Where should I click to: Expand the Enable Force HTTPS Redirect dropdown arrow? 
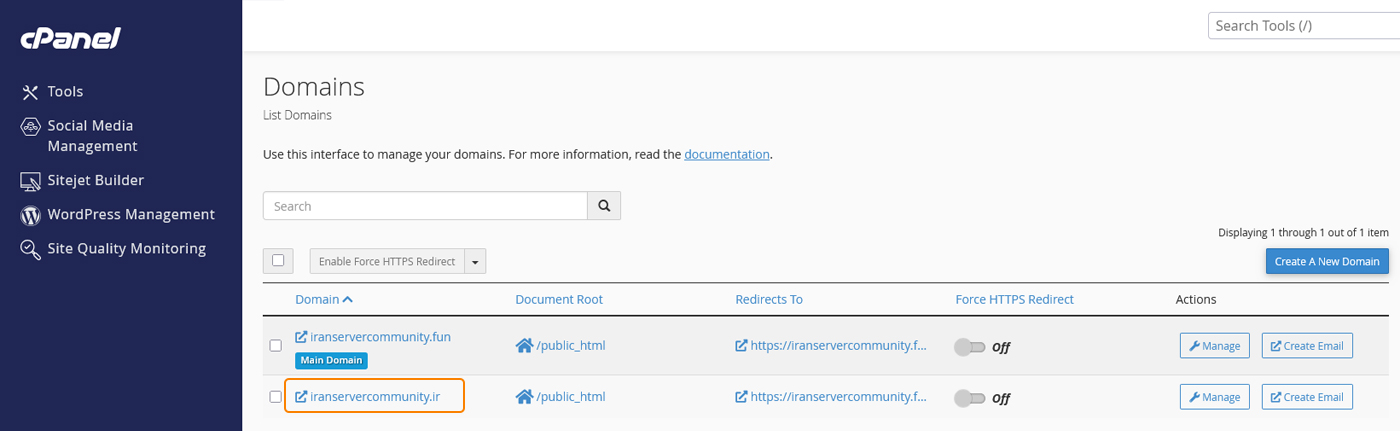coord(475,262)
